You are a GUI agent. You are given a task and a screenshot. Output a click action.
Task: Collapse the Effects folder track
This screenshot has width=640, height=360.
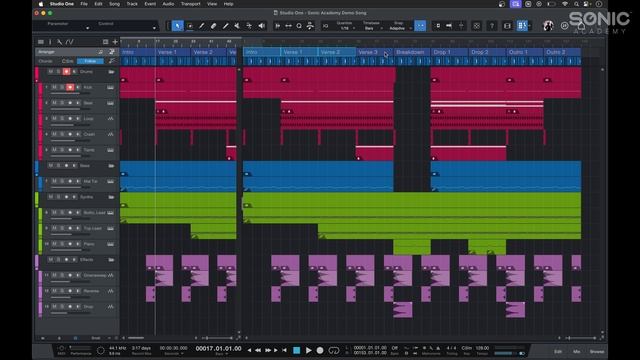click(111, 260)
